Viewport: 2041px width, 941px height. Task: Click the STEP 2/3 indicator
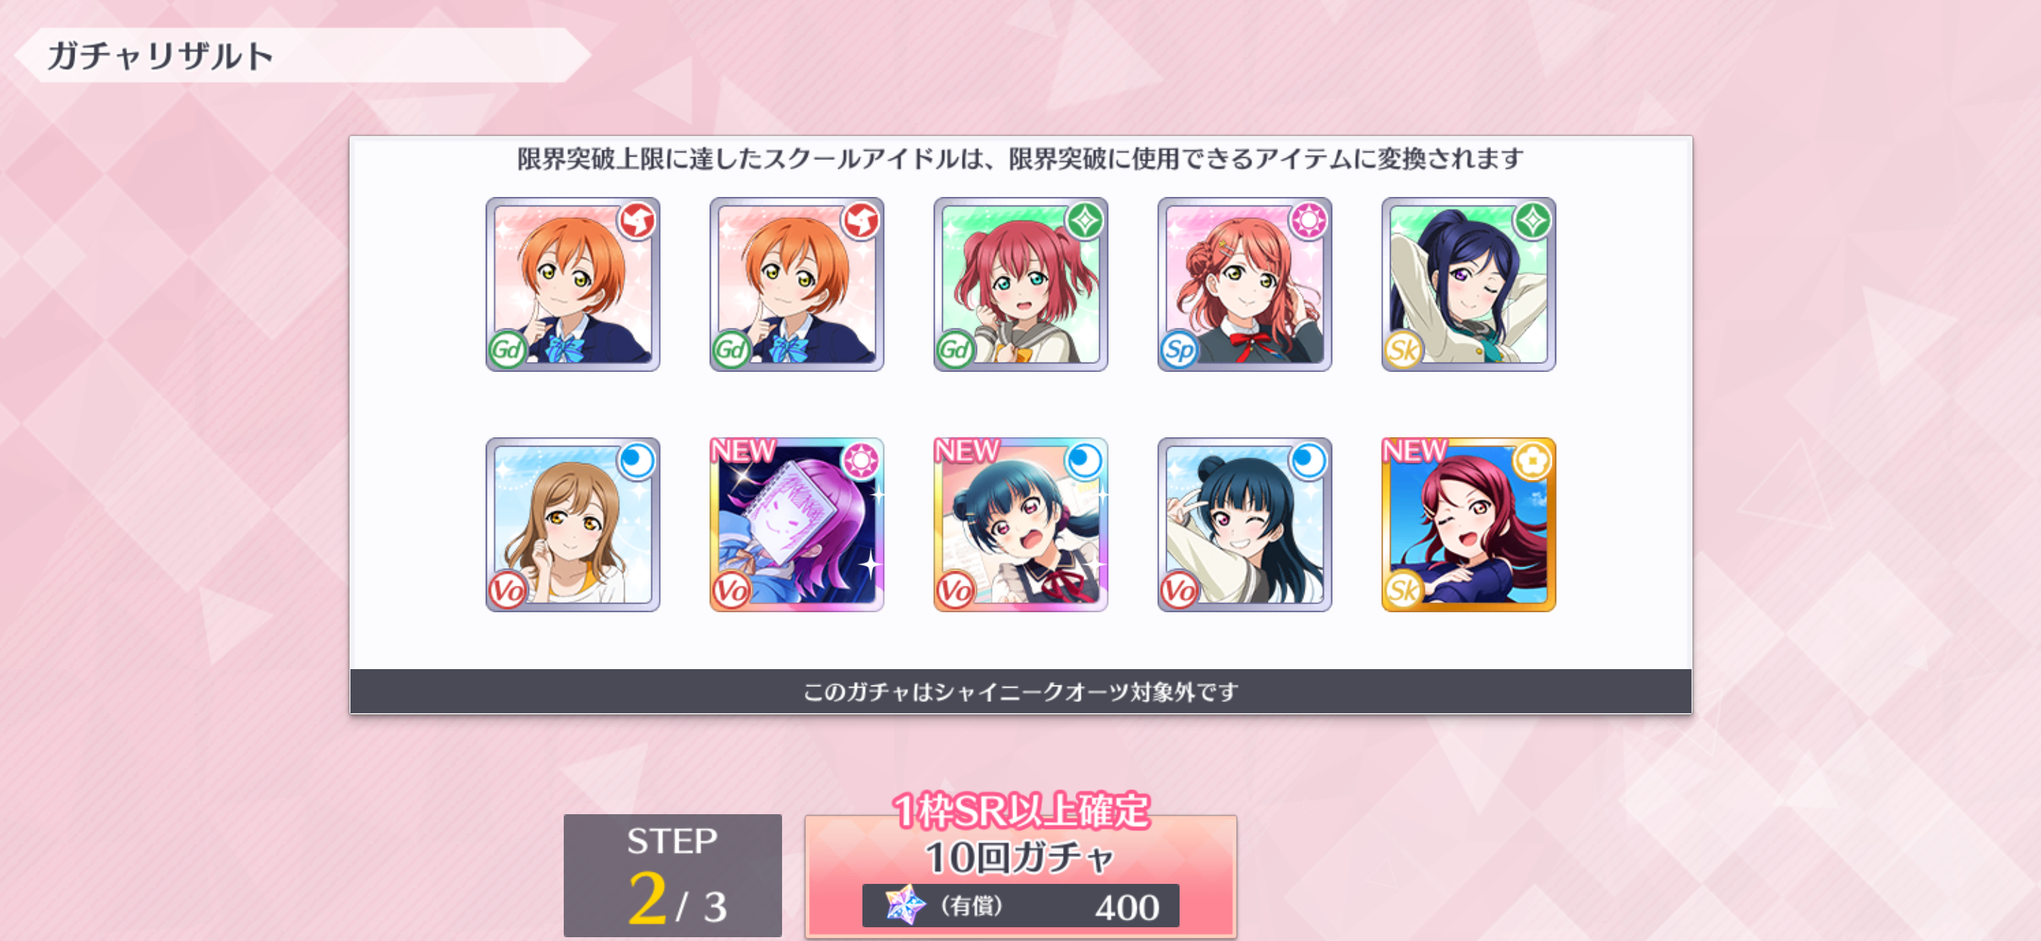click(x=673, y=876)
